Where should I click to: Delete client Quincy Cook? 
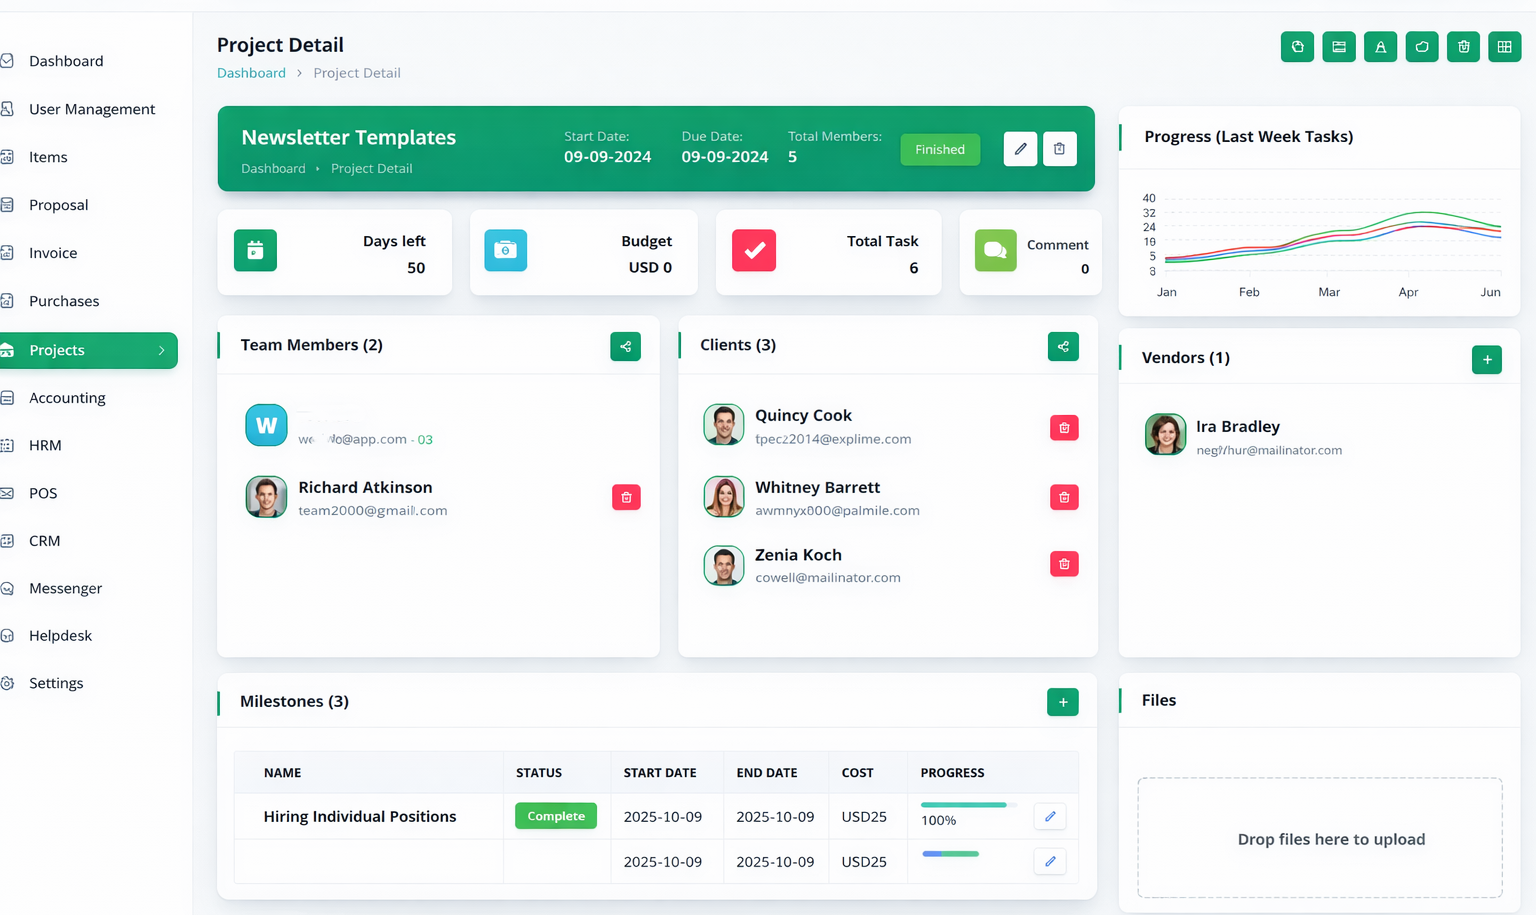[1064, 428]
